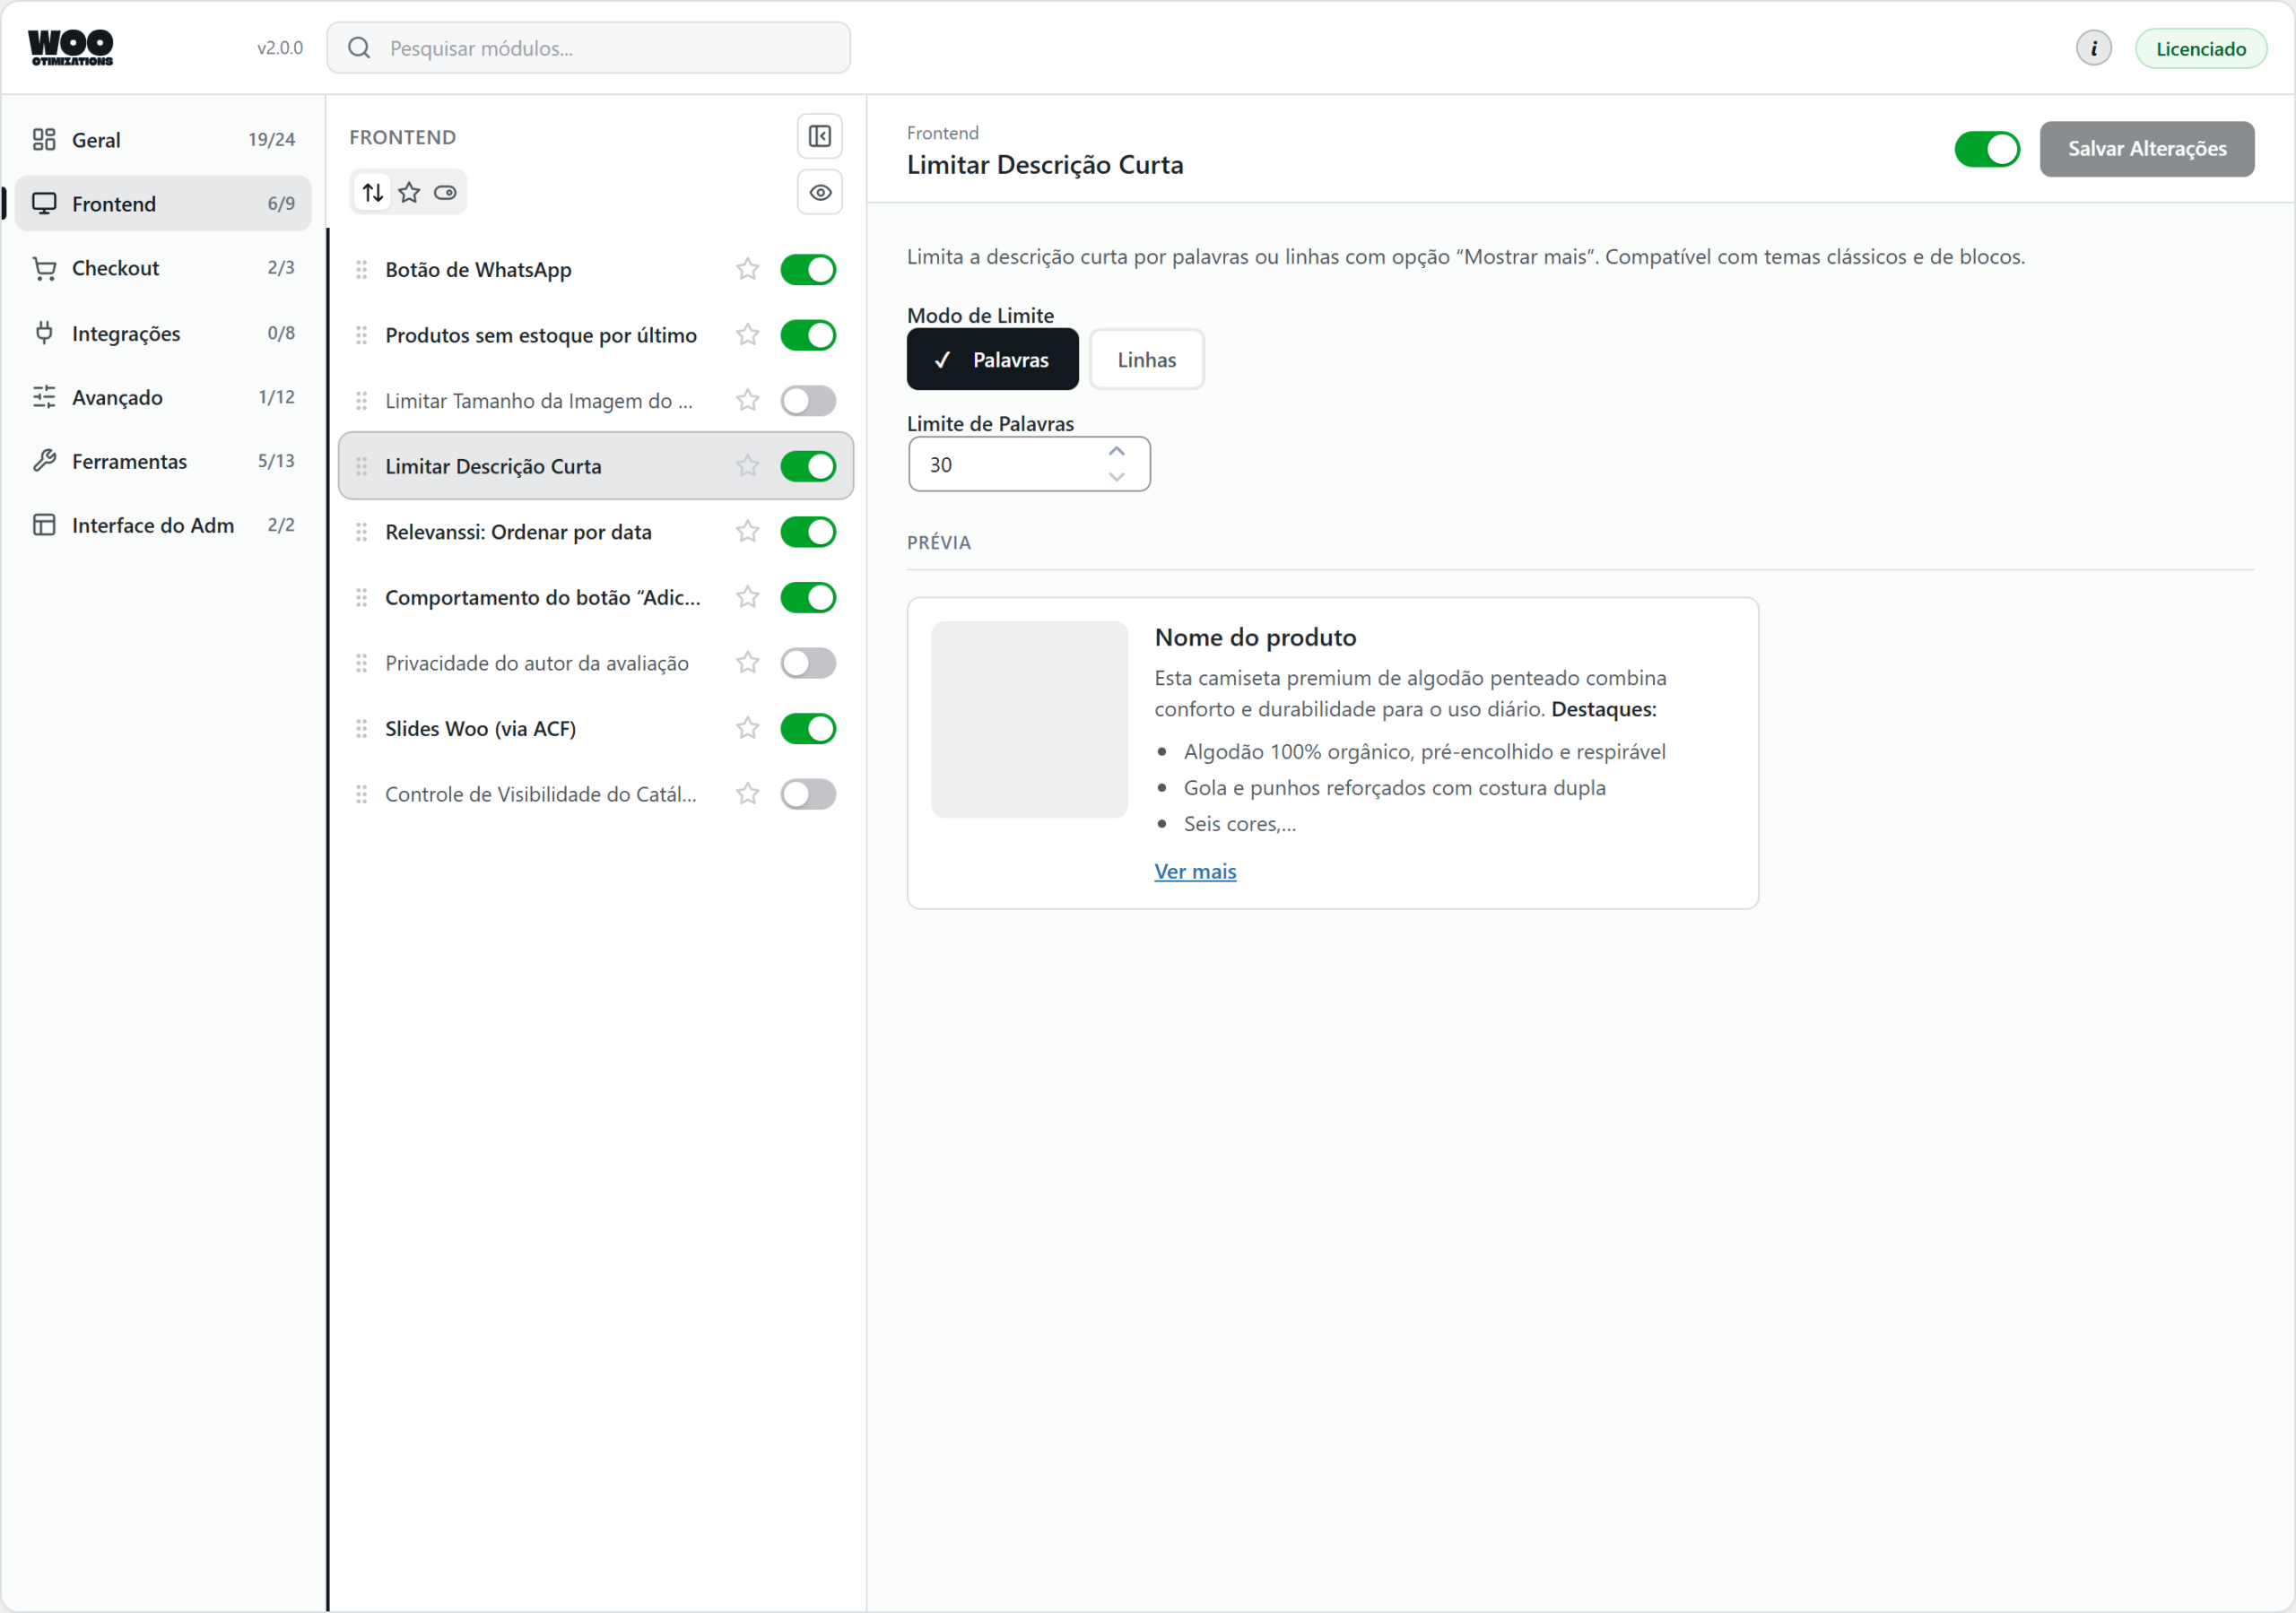The width and height of the screenshot is (2296, 1613).
Task: Grab drag handle of Controle de Visibilidade row
Action: tap(361, 794)
